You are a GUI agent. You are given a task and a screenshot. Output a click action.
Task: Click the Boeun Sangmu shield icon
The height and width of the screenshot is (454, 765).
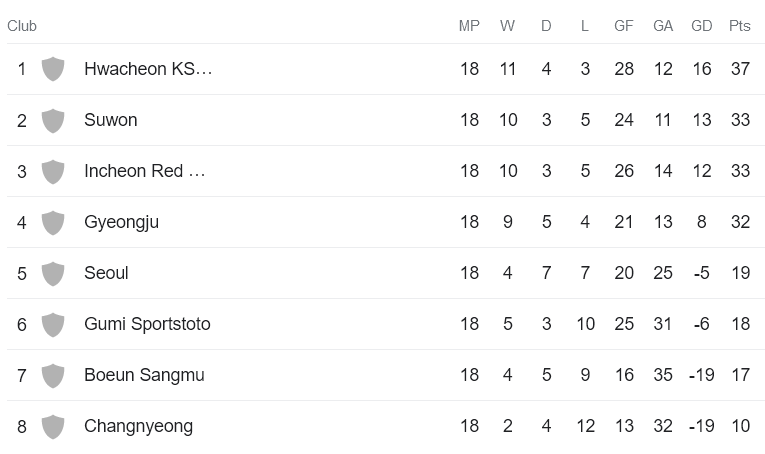(x=53, y=375)
